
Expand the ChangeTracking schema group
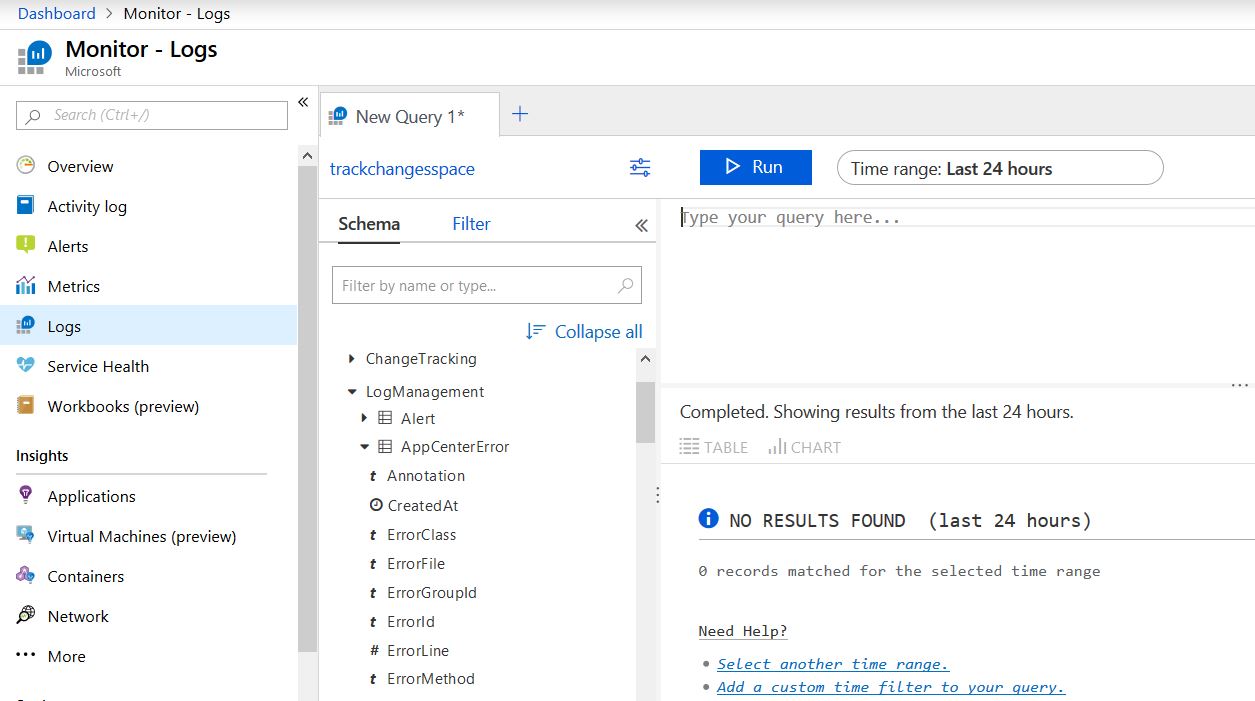(352, 359)
